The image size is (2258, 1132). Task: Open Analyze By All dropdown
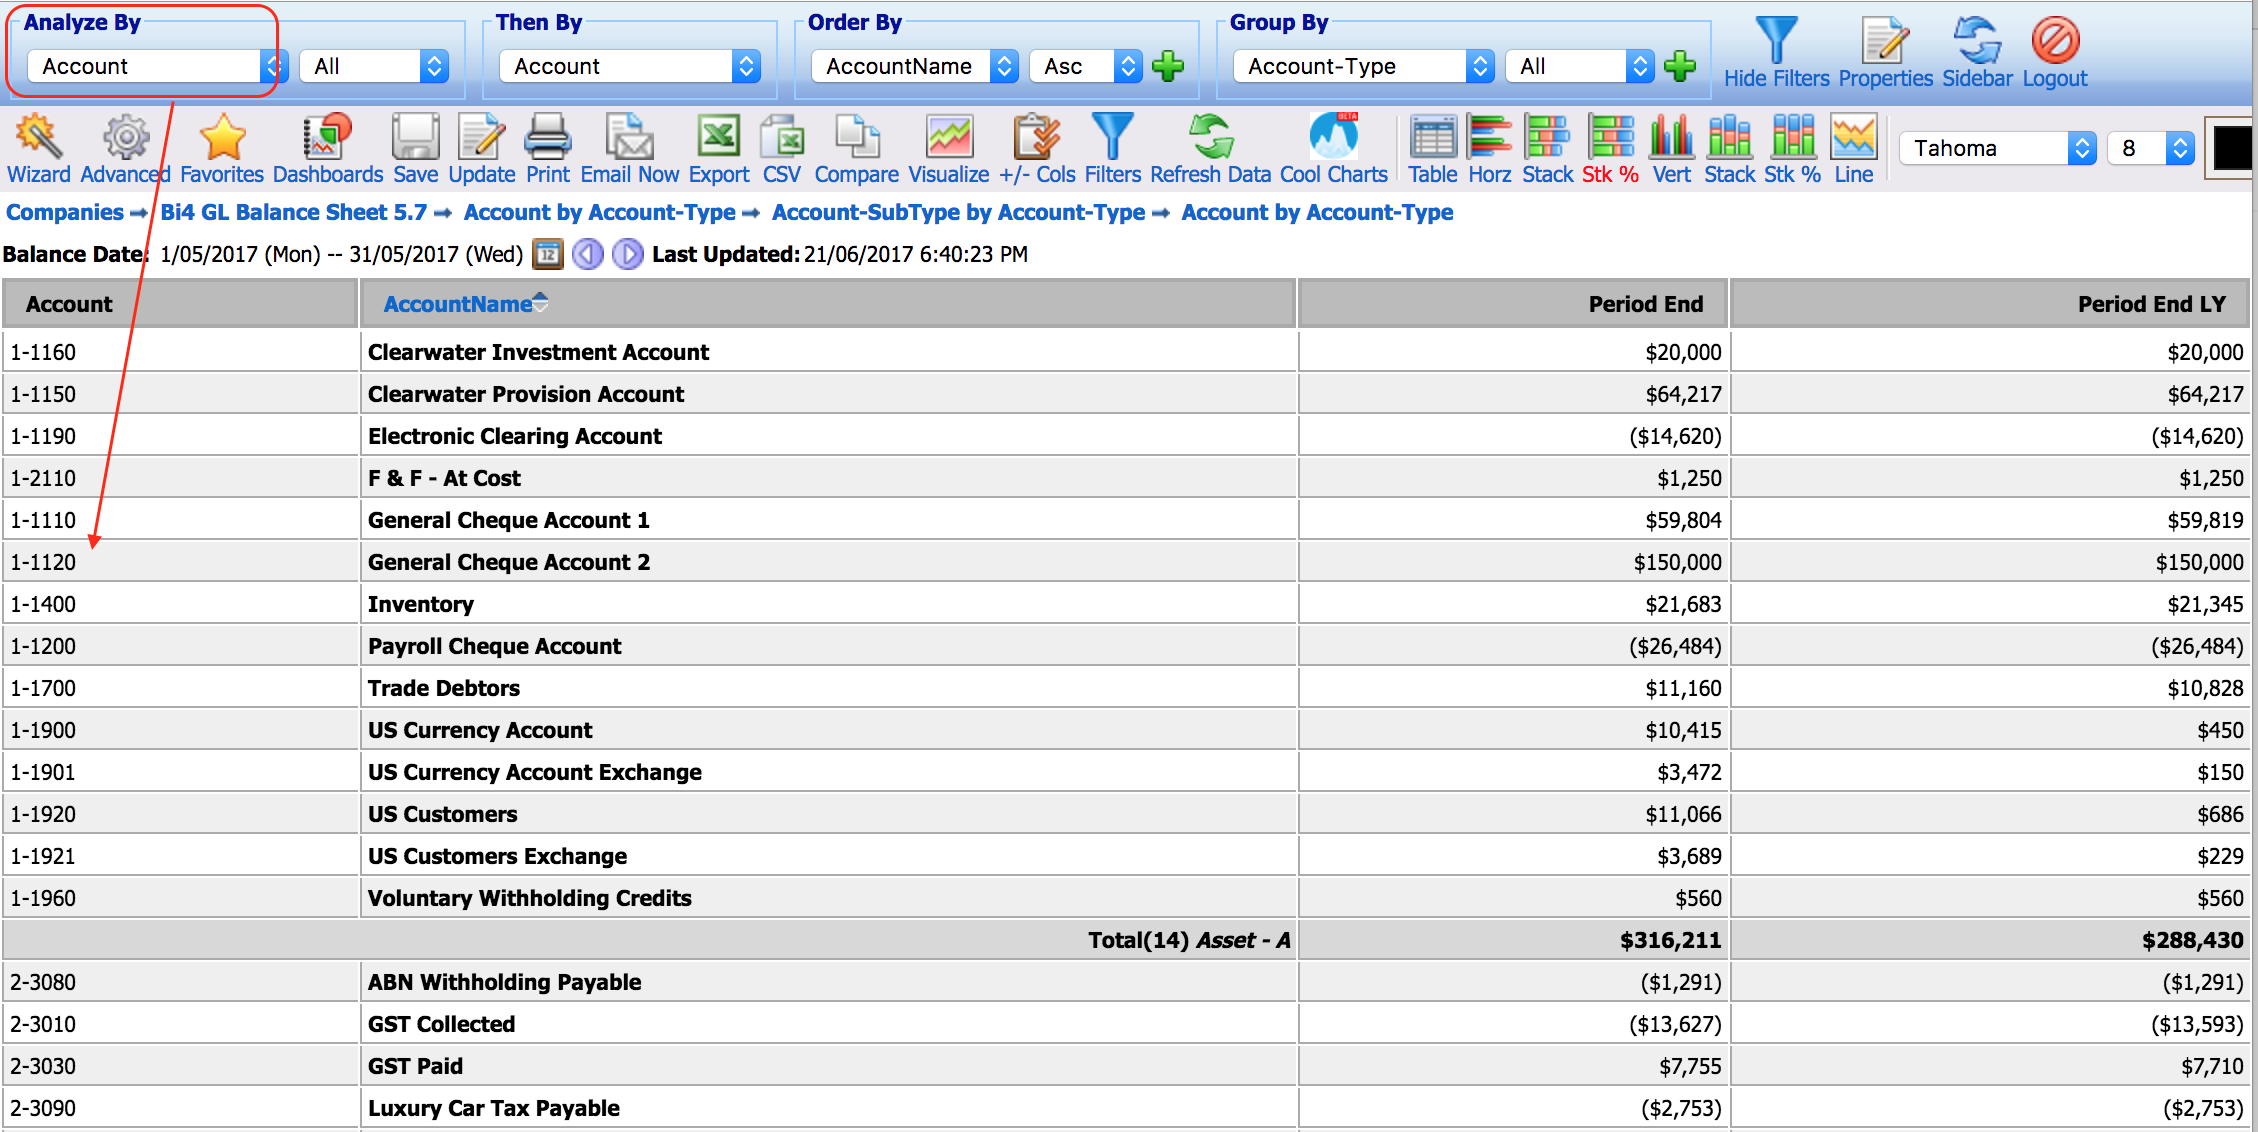point(373,66)
